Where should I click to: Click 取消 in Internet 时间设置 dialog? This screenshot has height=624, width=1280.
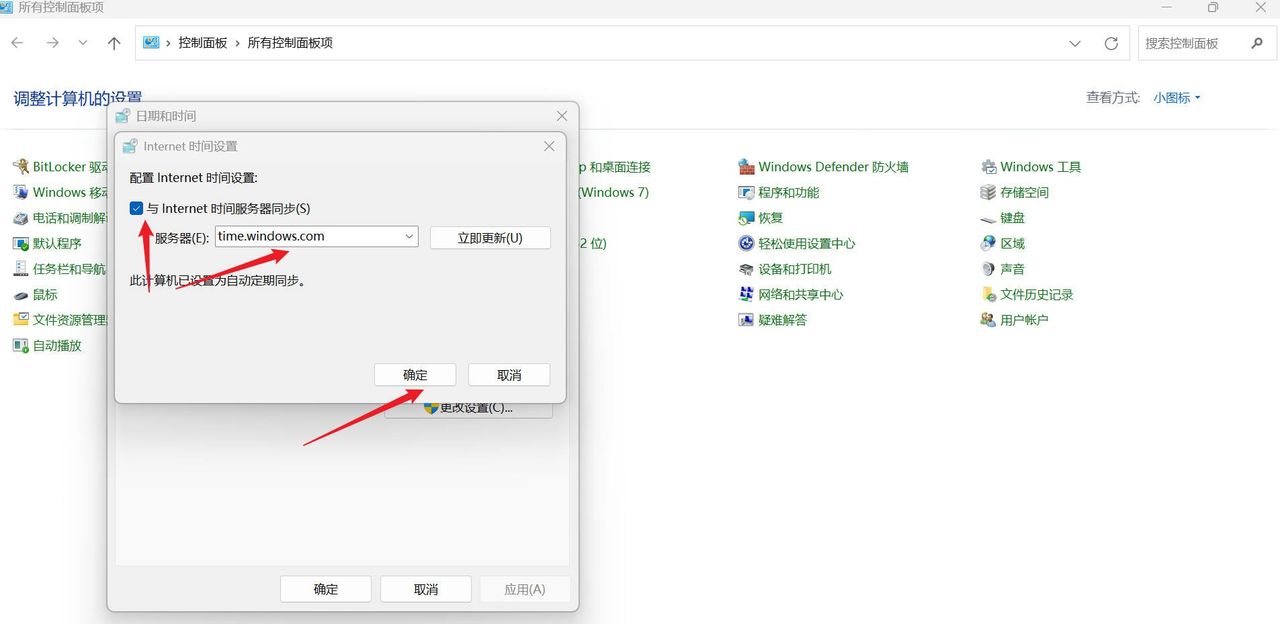tap(509, 375)
